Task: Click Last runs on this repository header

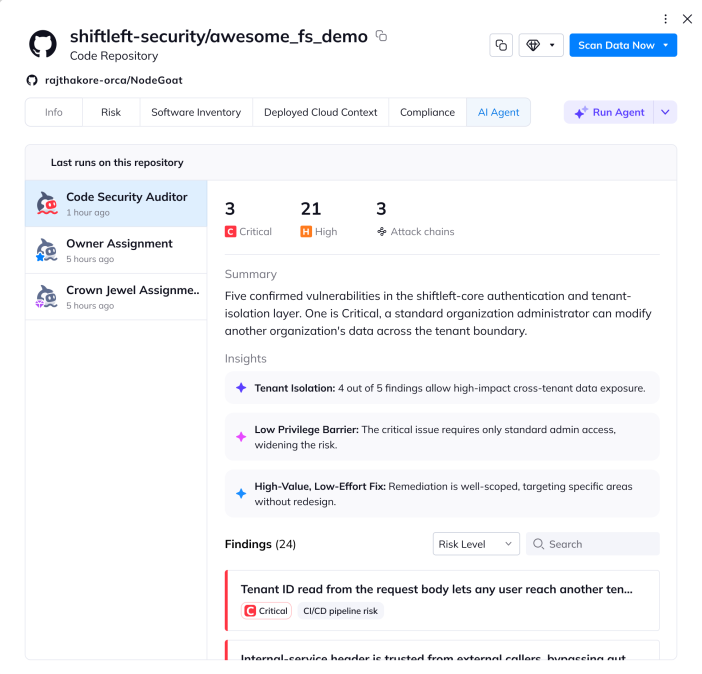Action: [117, 163]
